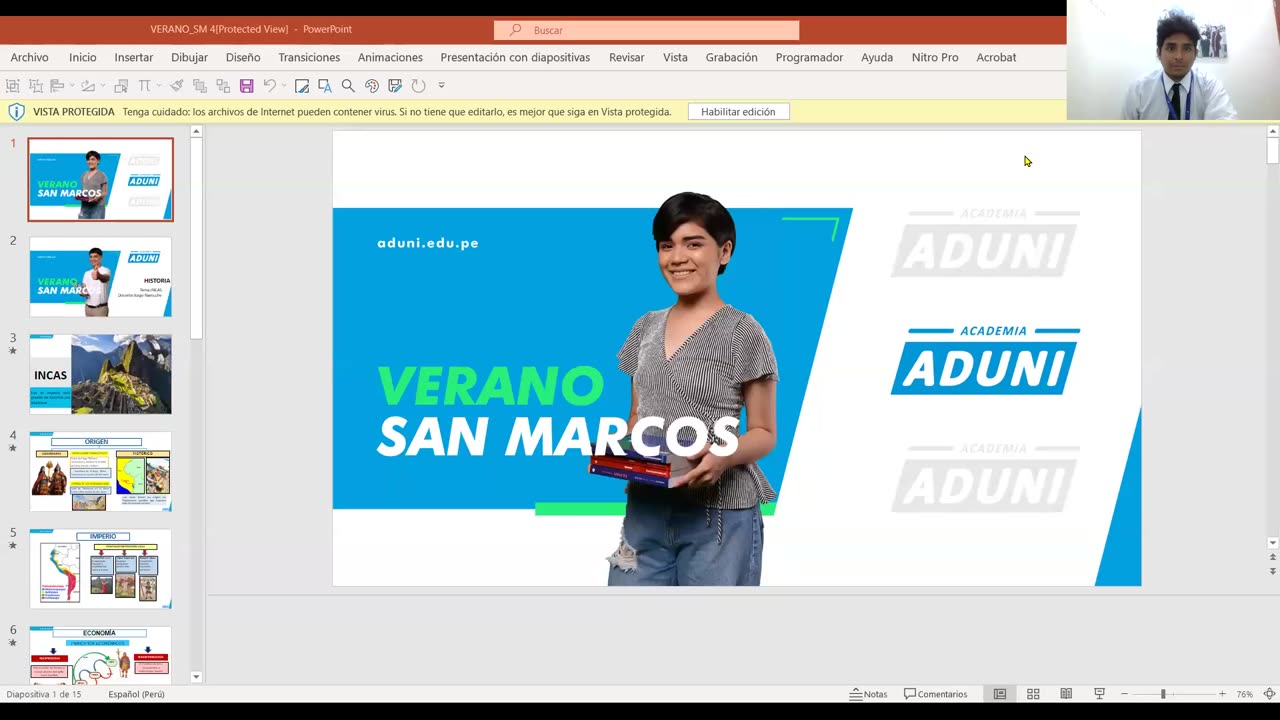Open the Acrobat ribbon tab
This screenshot has width=1280, height=720.
tap(996, 57)
